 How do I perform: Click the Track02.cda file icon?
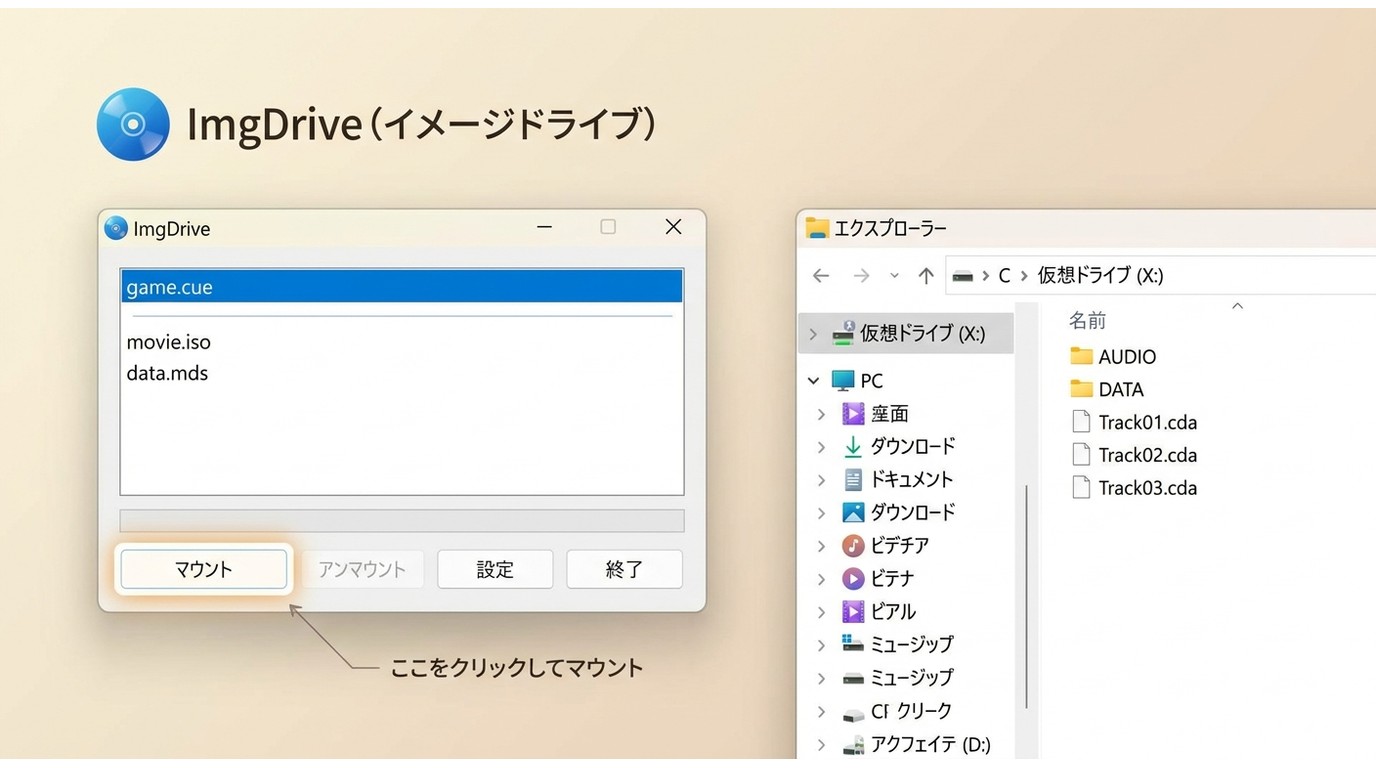coord(1080,454)
